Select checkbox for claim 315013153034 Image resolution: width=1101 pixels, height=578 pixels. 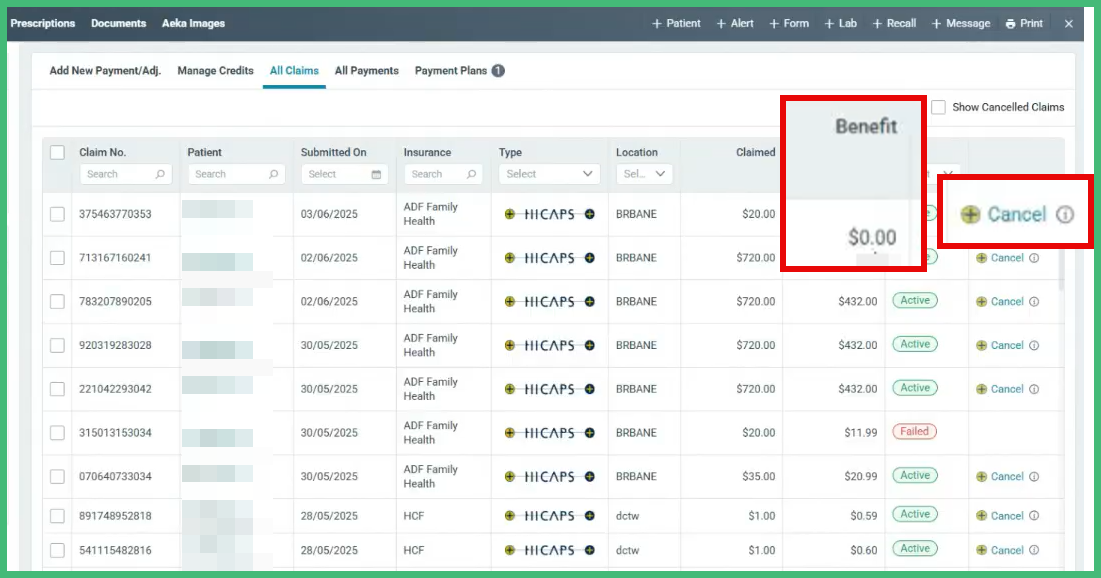pos(58,433)
